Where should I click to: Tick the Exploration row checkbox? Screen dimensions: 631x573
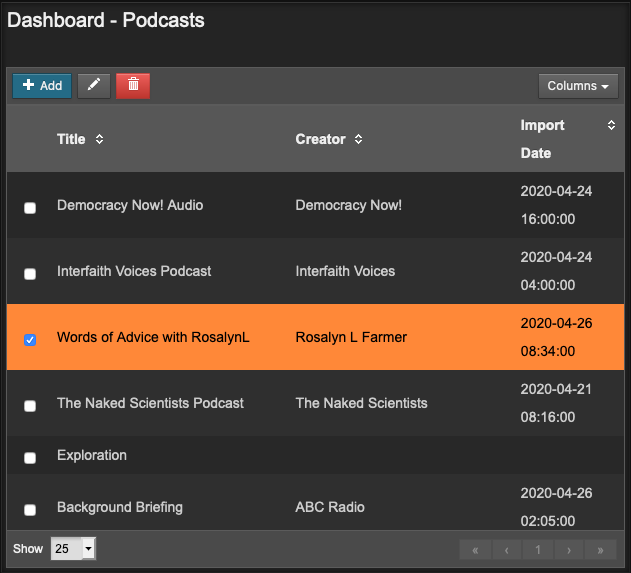tap(30, 457)
